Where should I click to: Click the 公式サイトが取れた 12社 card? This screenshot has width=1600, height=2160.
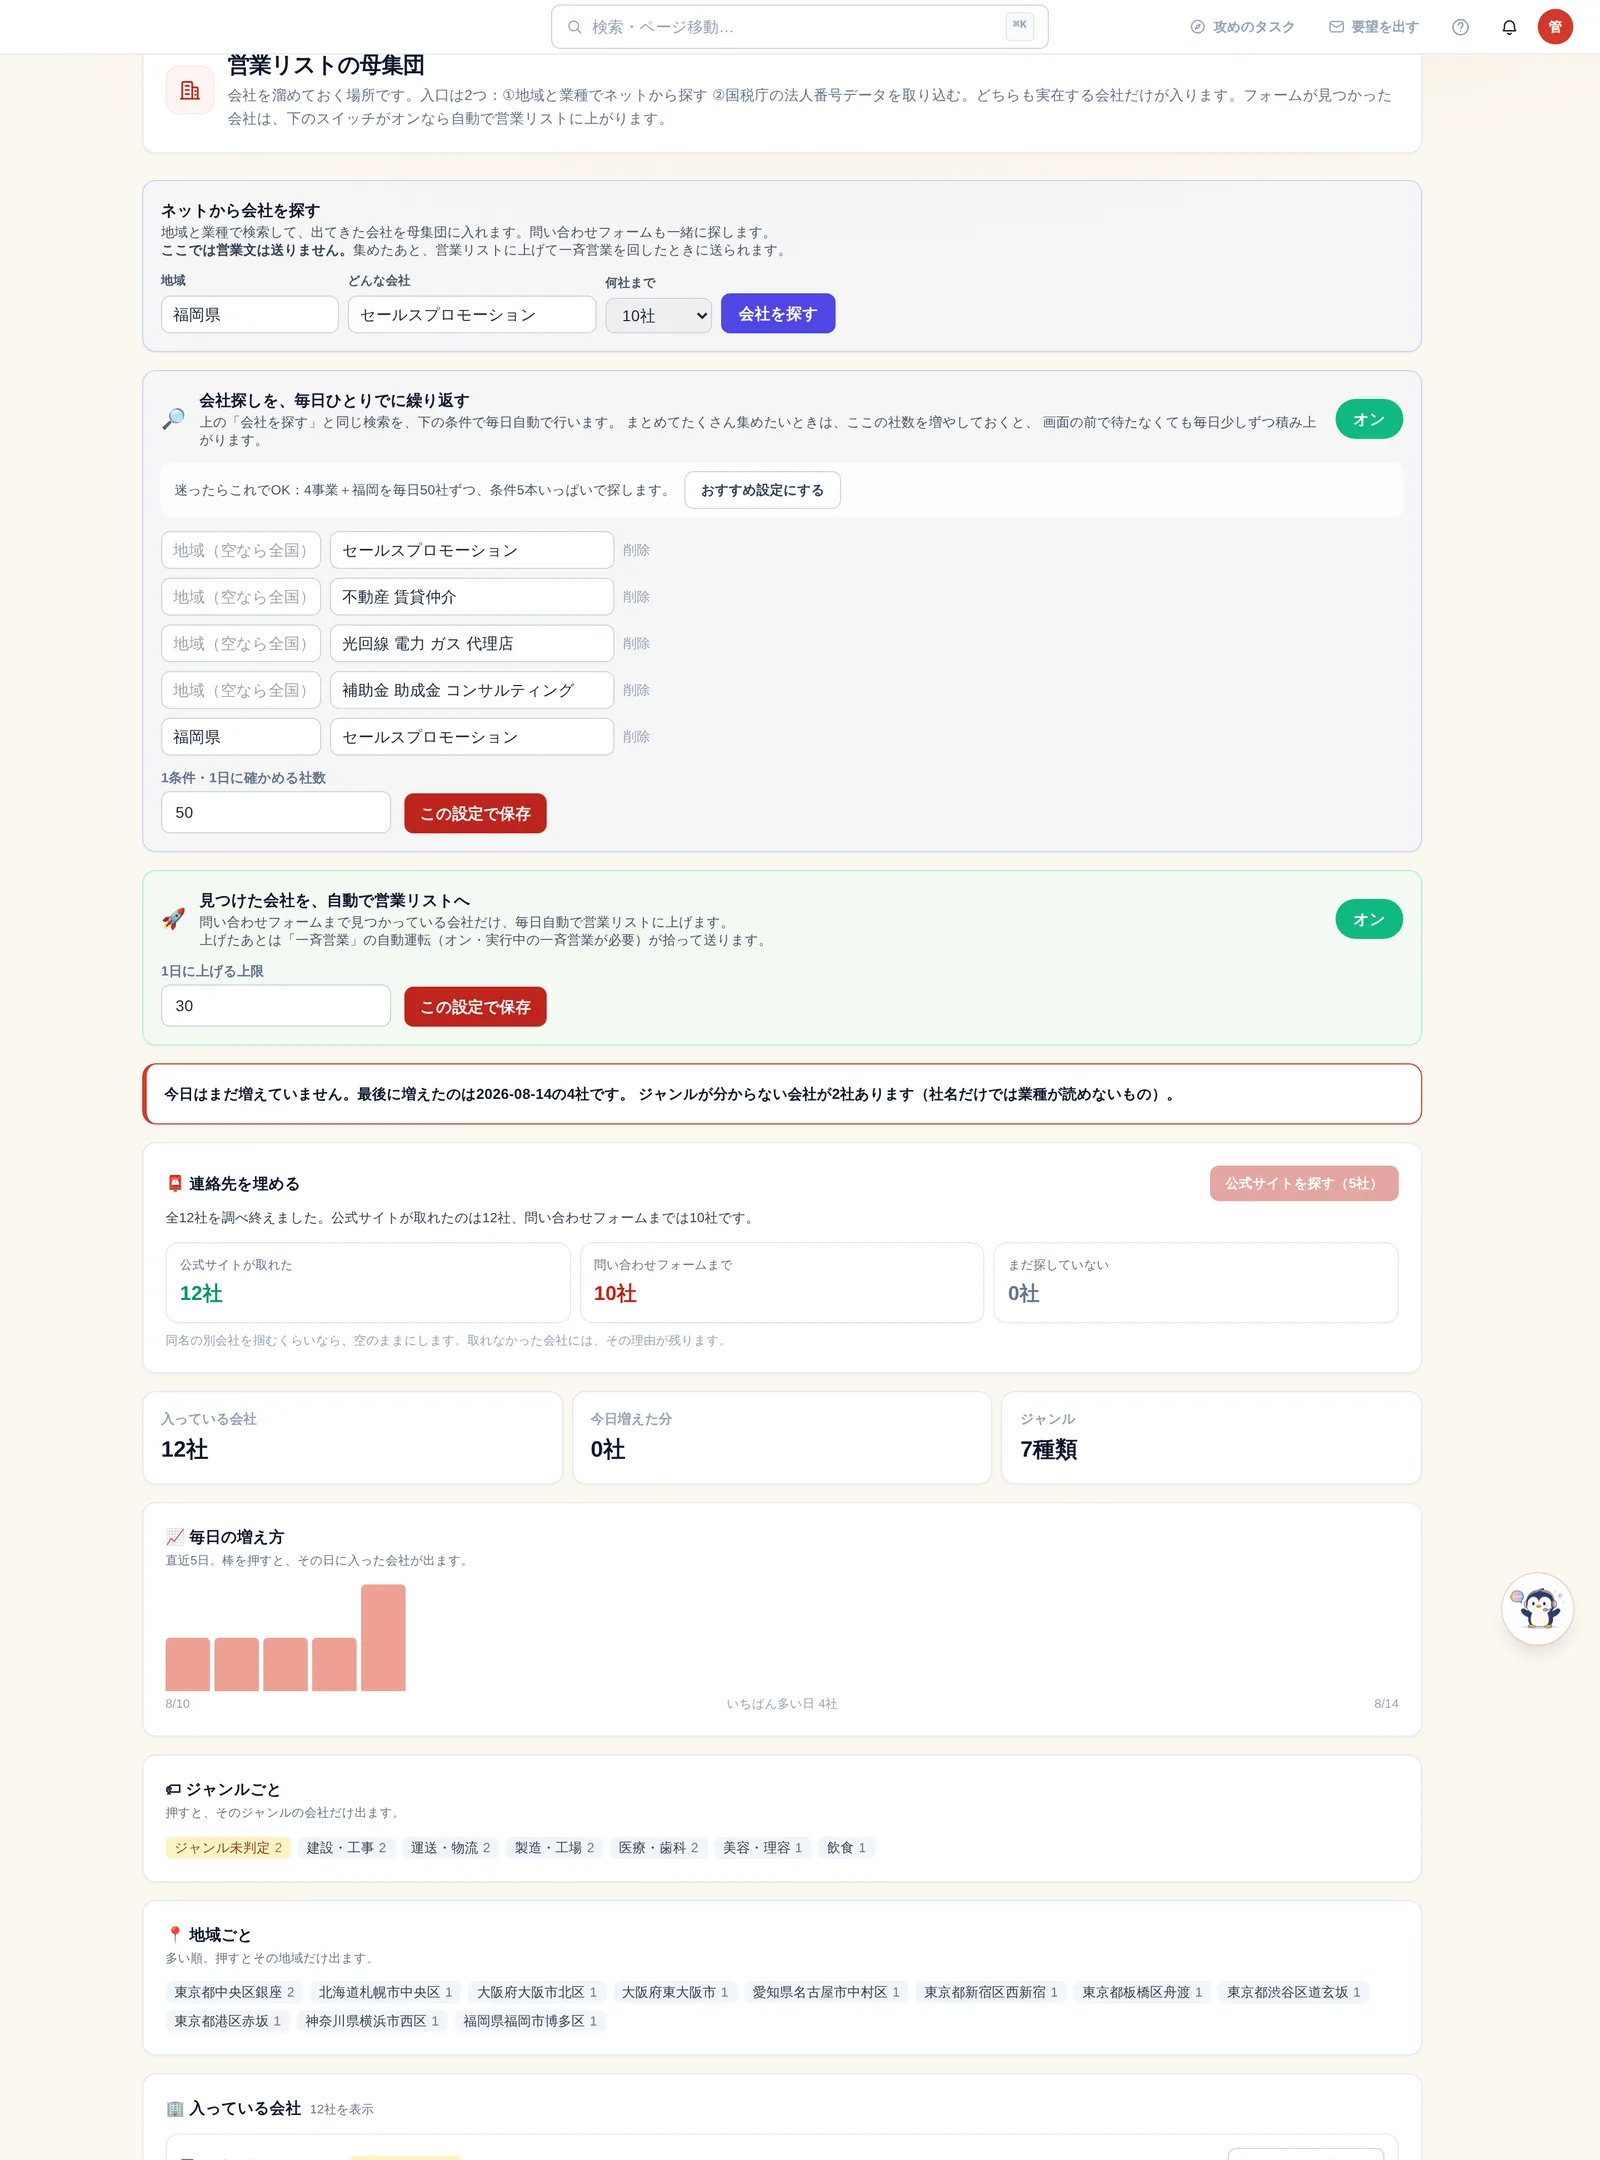(x=368, y=1282)
